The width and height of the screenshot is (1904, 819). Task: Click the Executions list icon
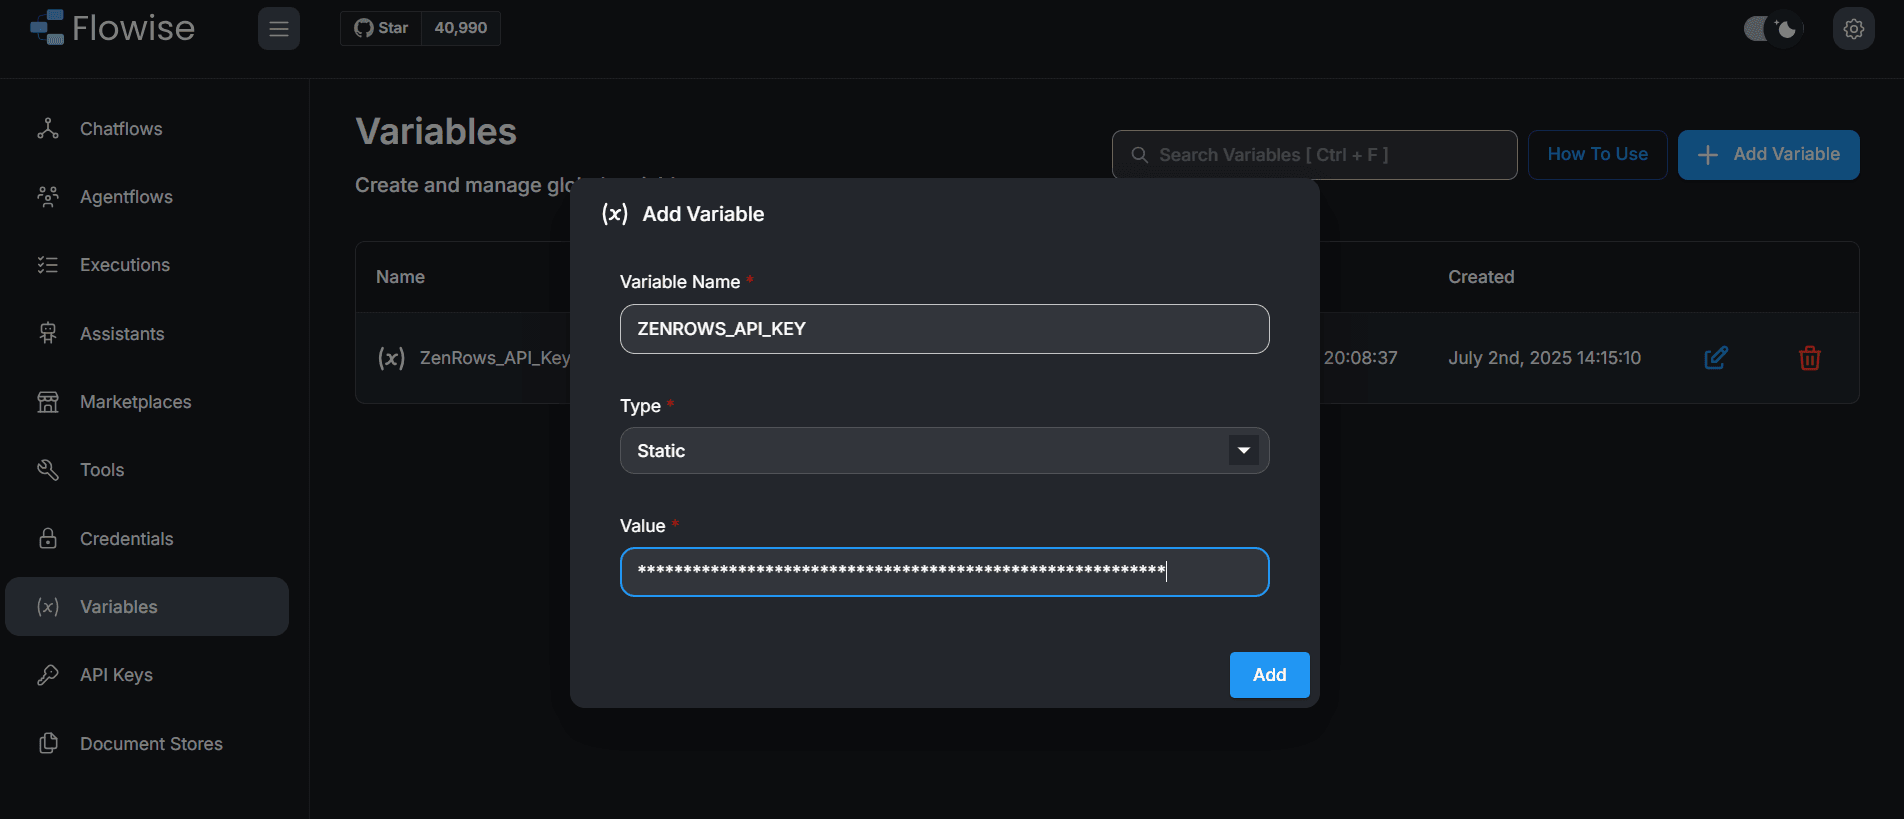pyautogui.click(x=48, y=265)
